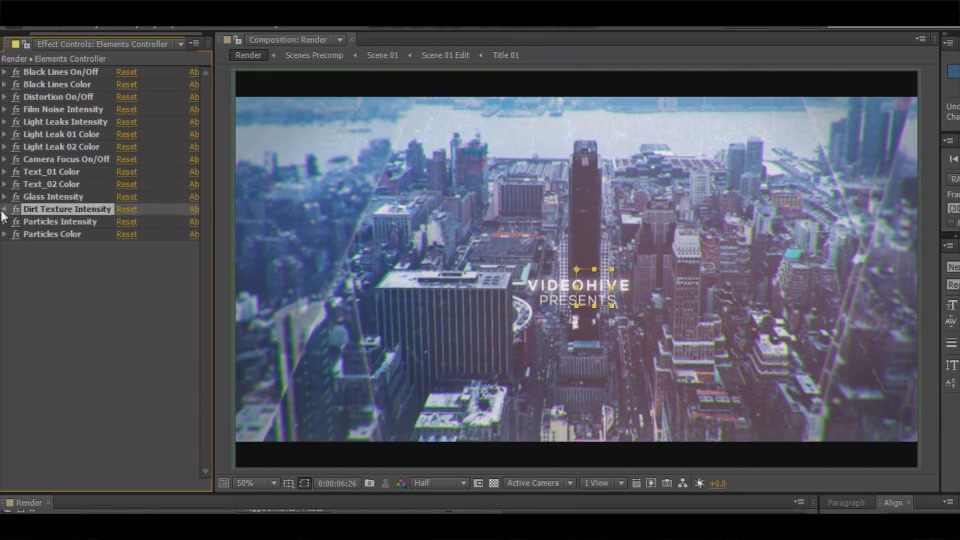Open Effect Controls panel menu icon

(x=194, y=43)
